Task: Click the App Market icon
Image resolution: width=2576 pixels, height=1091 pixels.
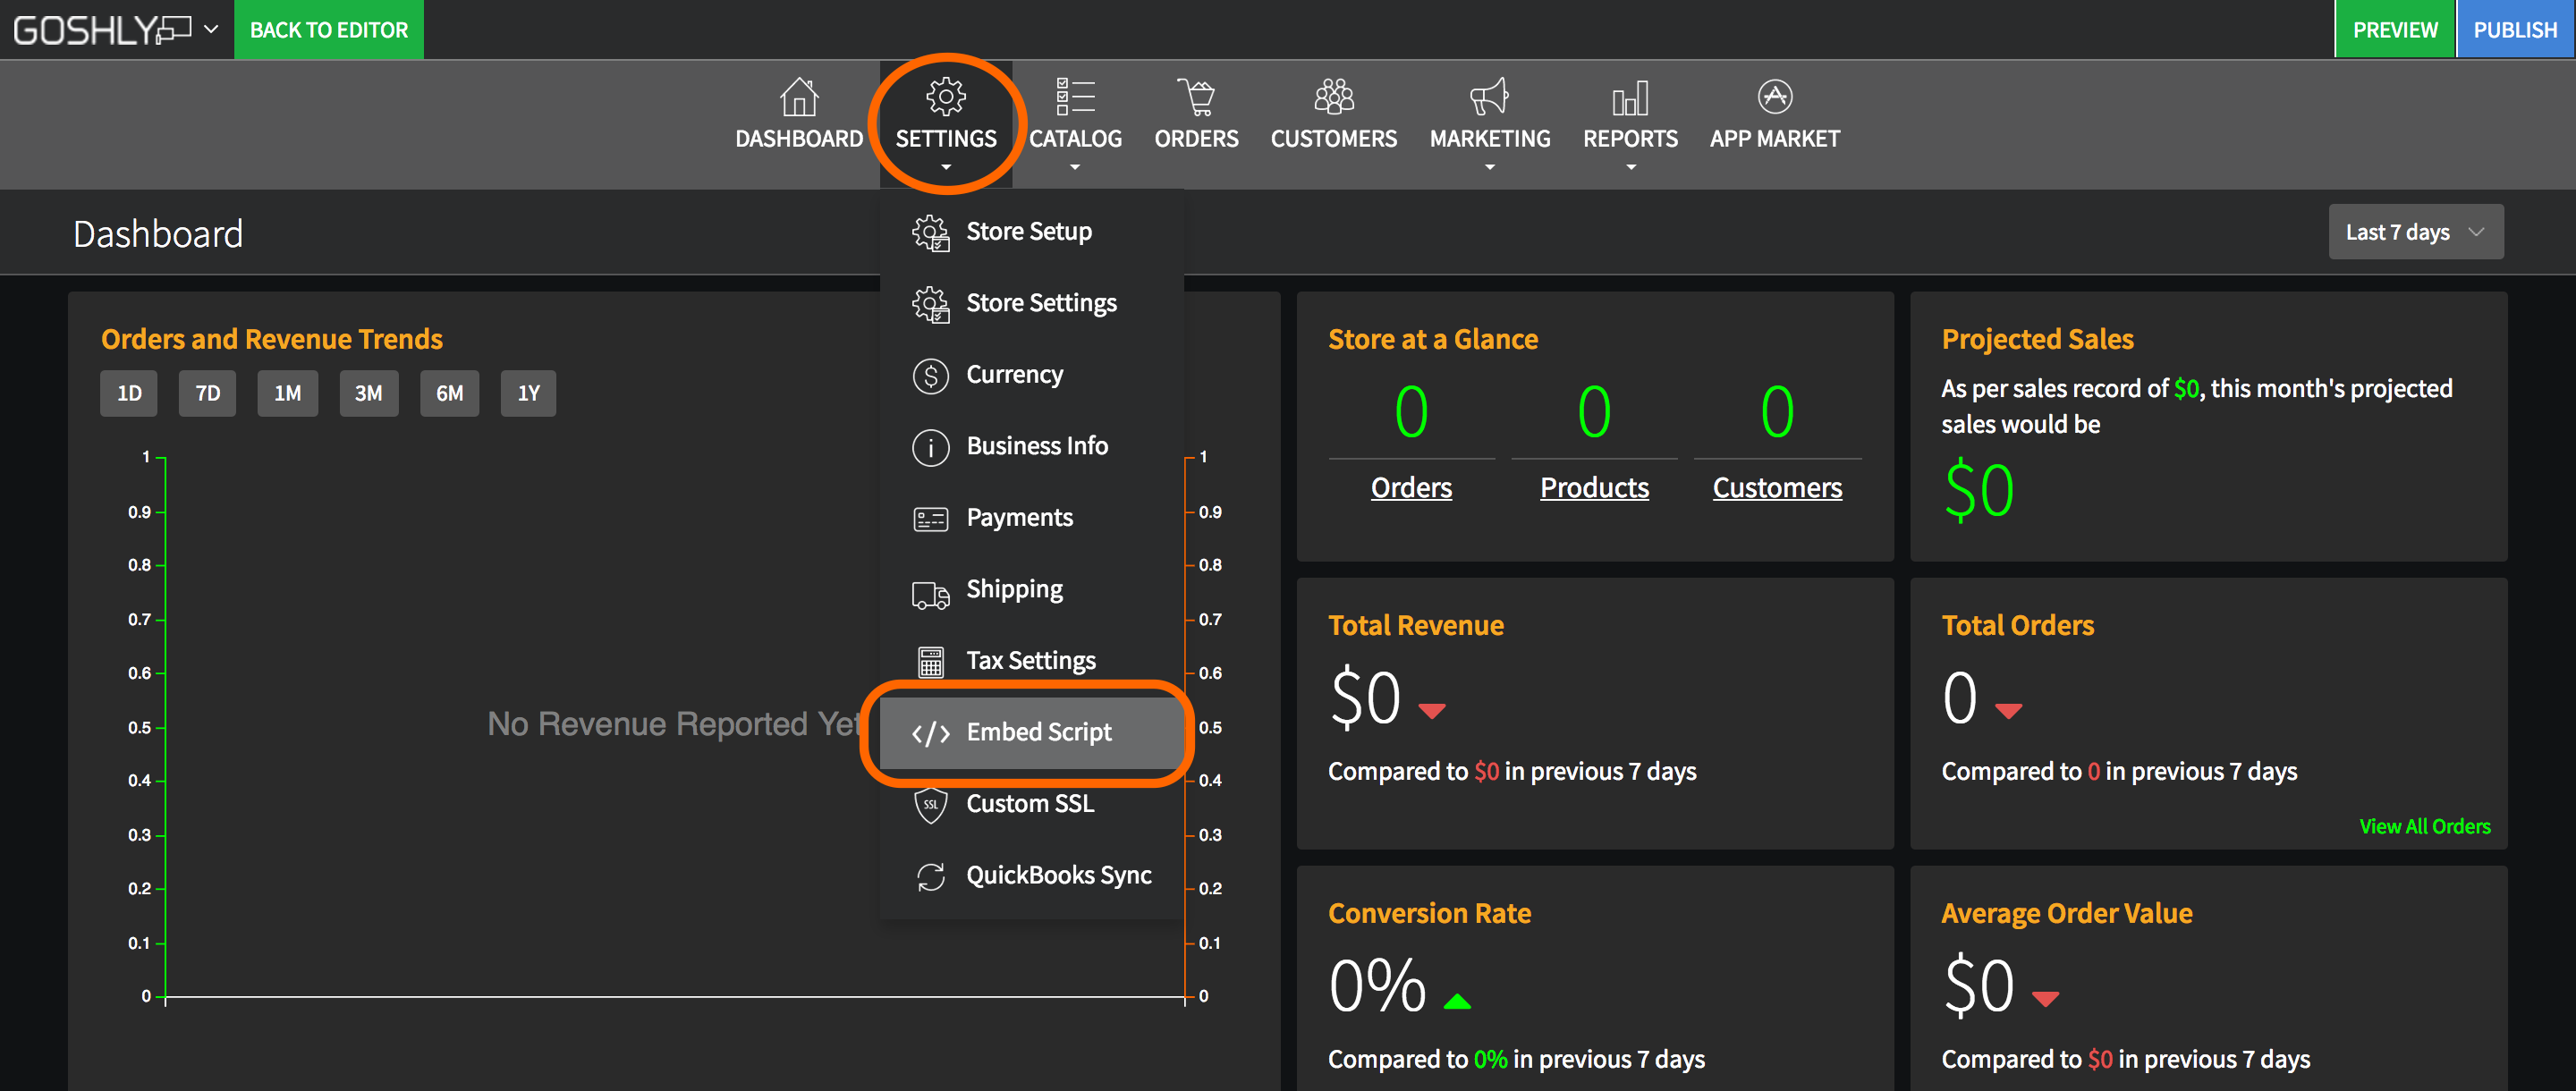Action: pos(1774,97)
